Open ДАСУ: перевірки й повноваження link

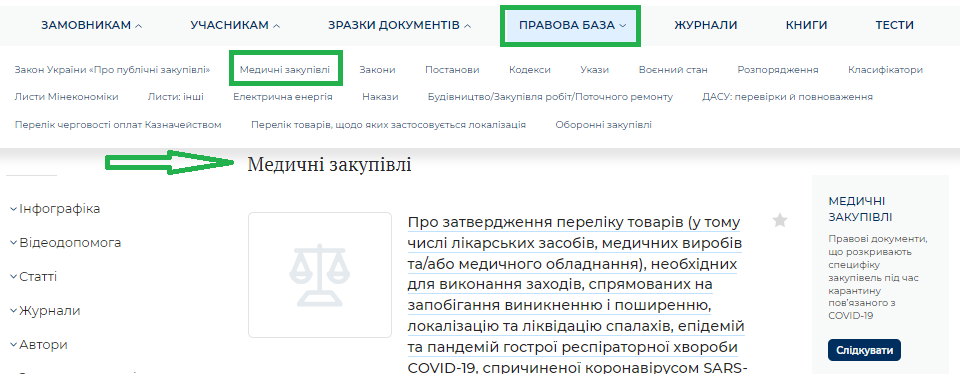pos(787,97)
